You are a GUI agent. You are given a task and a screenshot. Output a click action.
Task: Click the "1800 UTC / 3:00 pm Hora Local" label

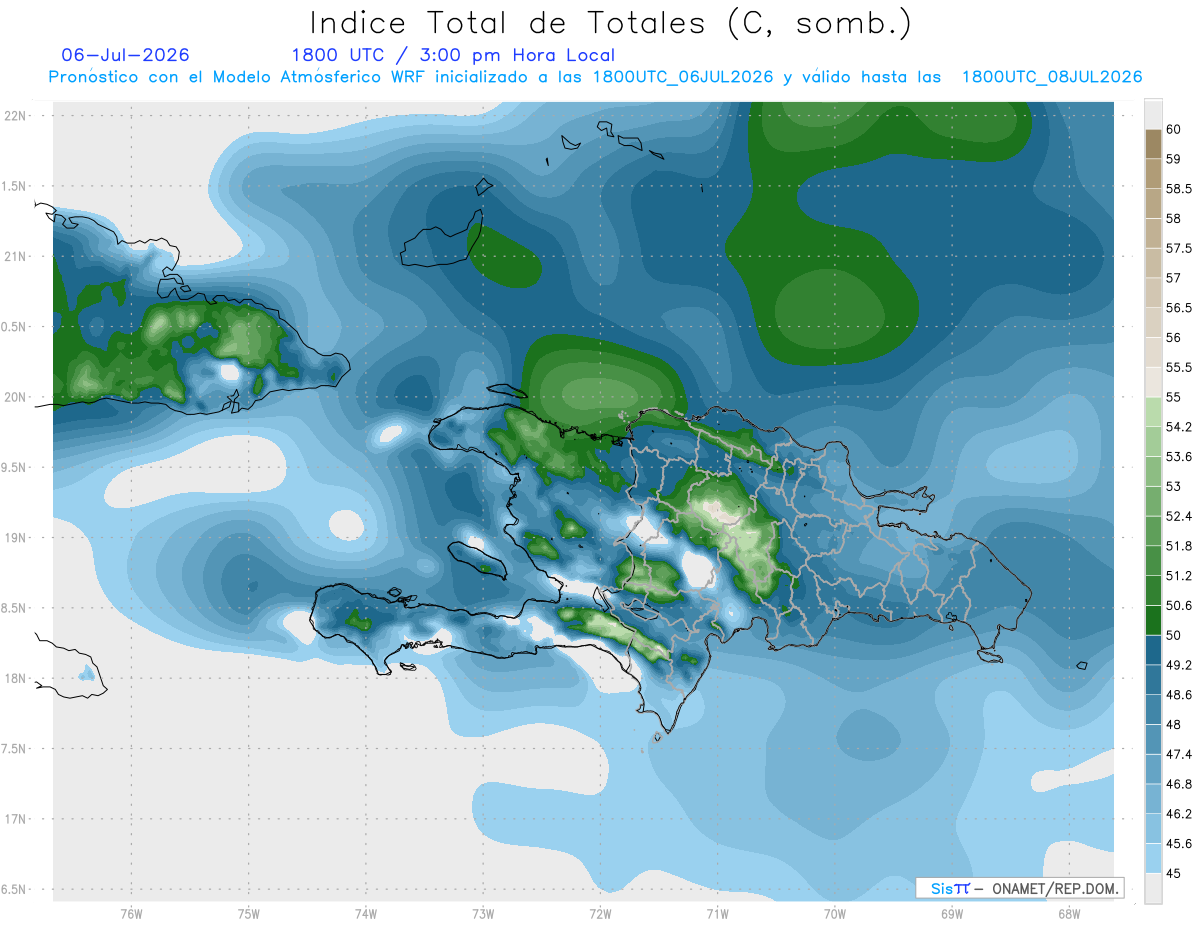[x=453, y=55]
